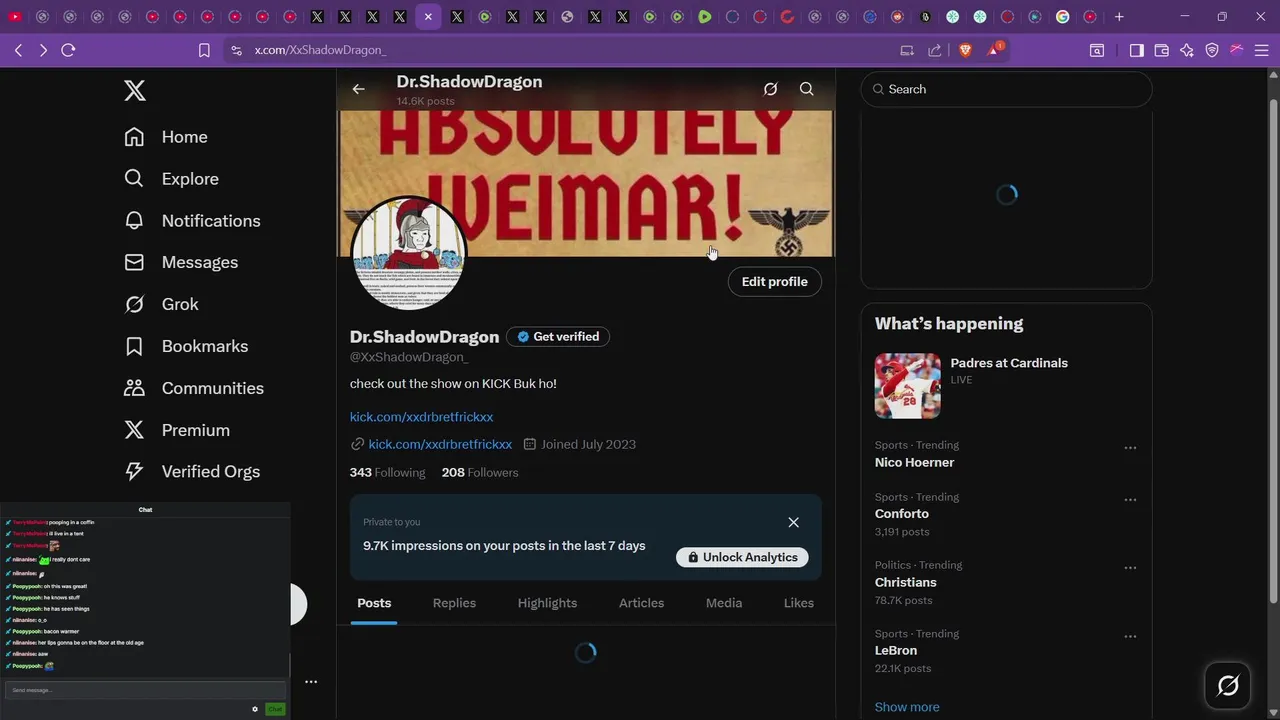Click the back arrow in the profile header
This screenshot has width=1280, height=720.
coord(358,89)
